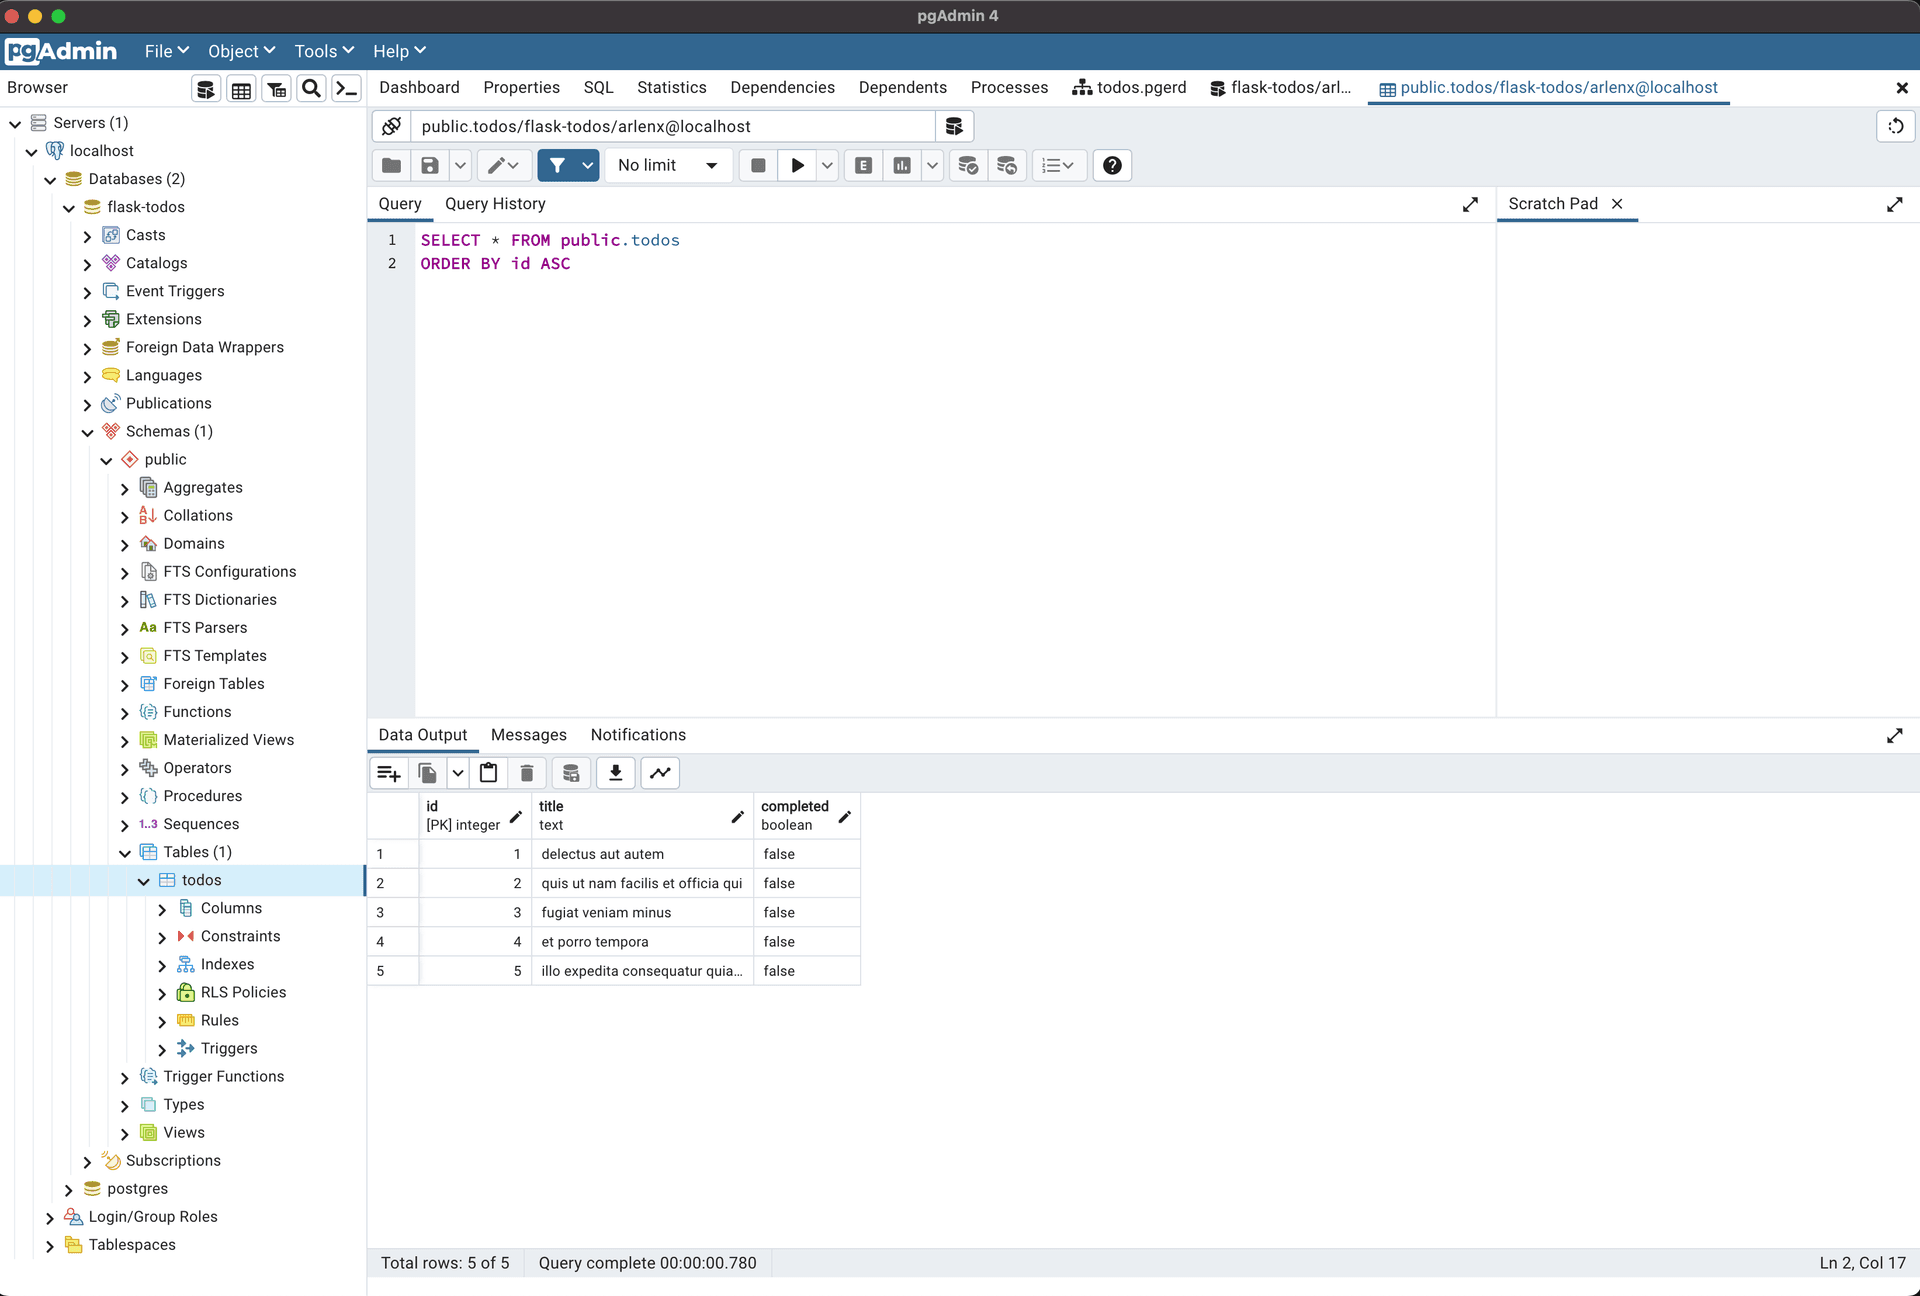
Task: Collapse the Schemas (1) tree node
Action: pos(87,432)
